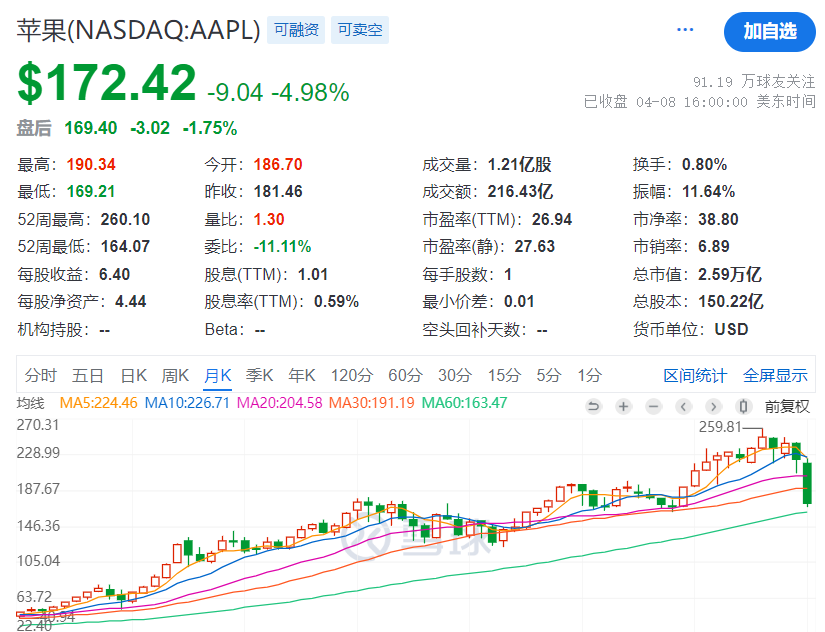
Task: Click the 今开 value 186.70
Action: 278,165
